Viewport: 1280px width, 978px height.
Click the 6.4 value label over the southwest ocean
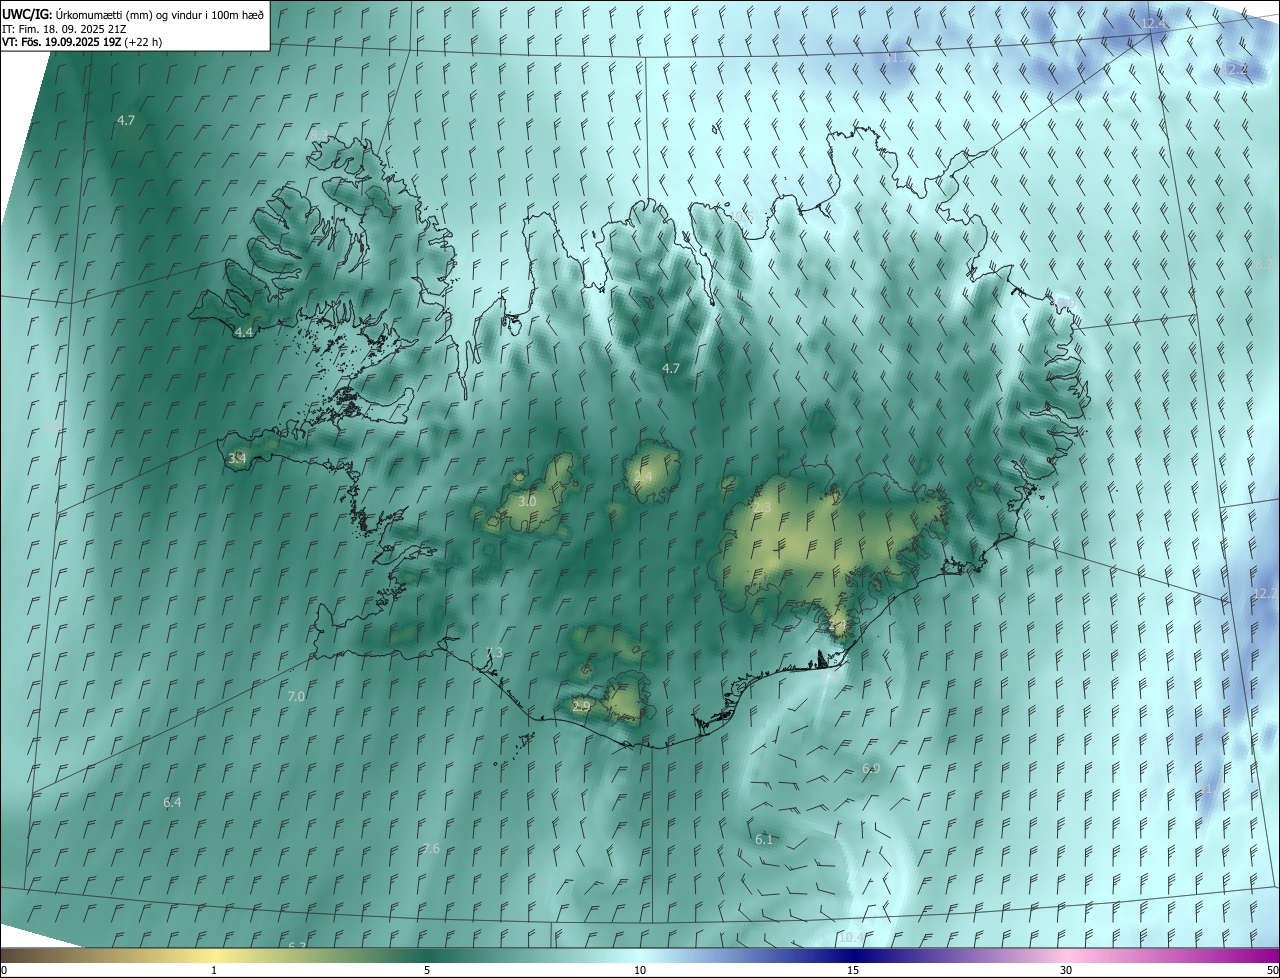(x=172, y=802)
